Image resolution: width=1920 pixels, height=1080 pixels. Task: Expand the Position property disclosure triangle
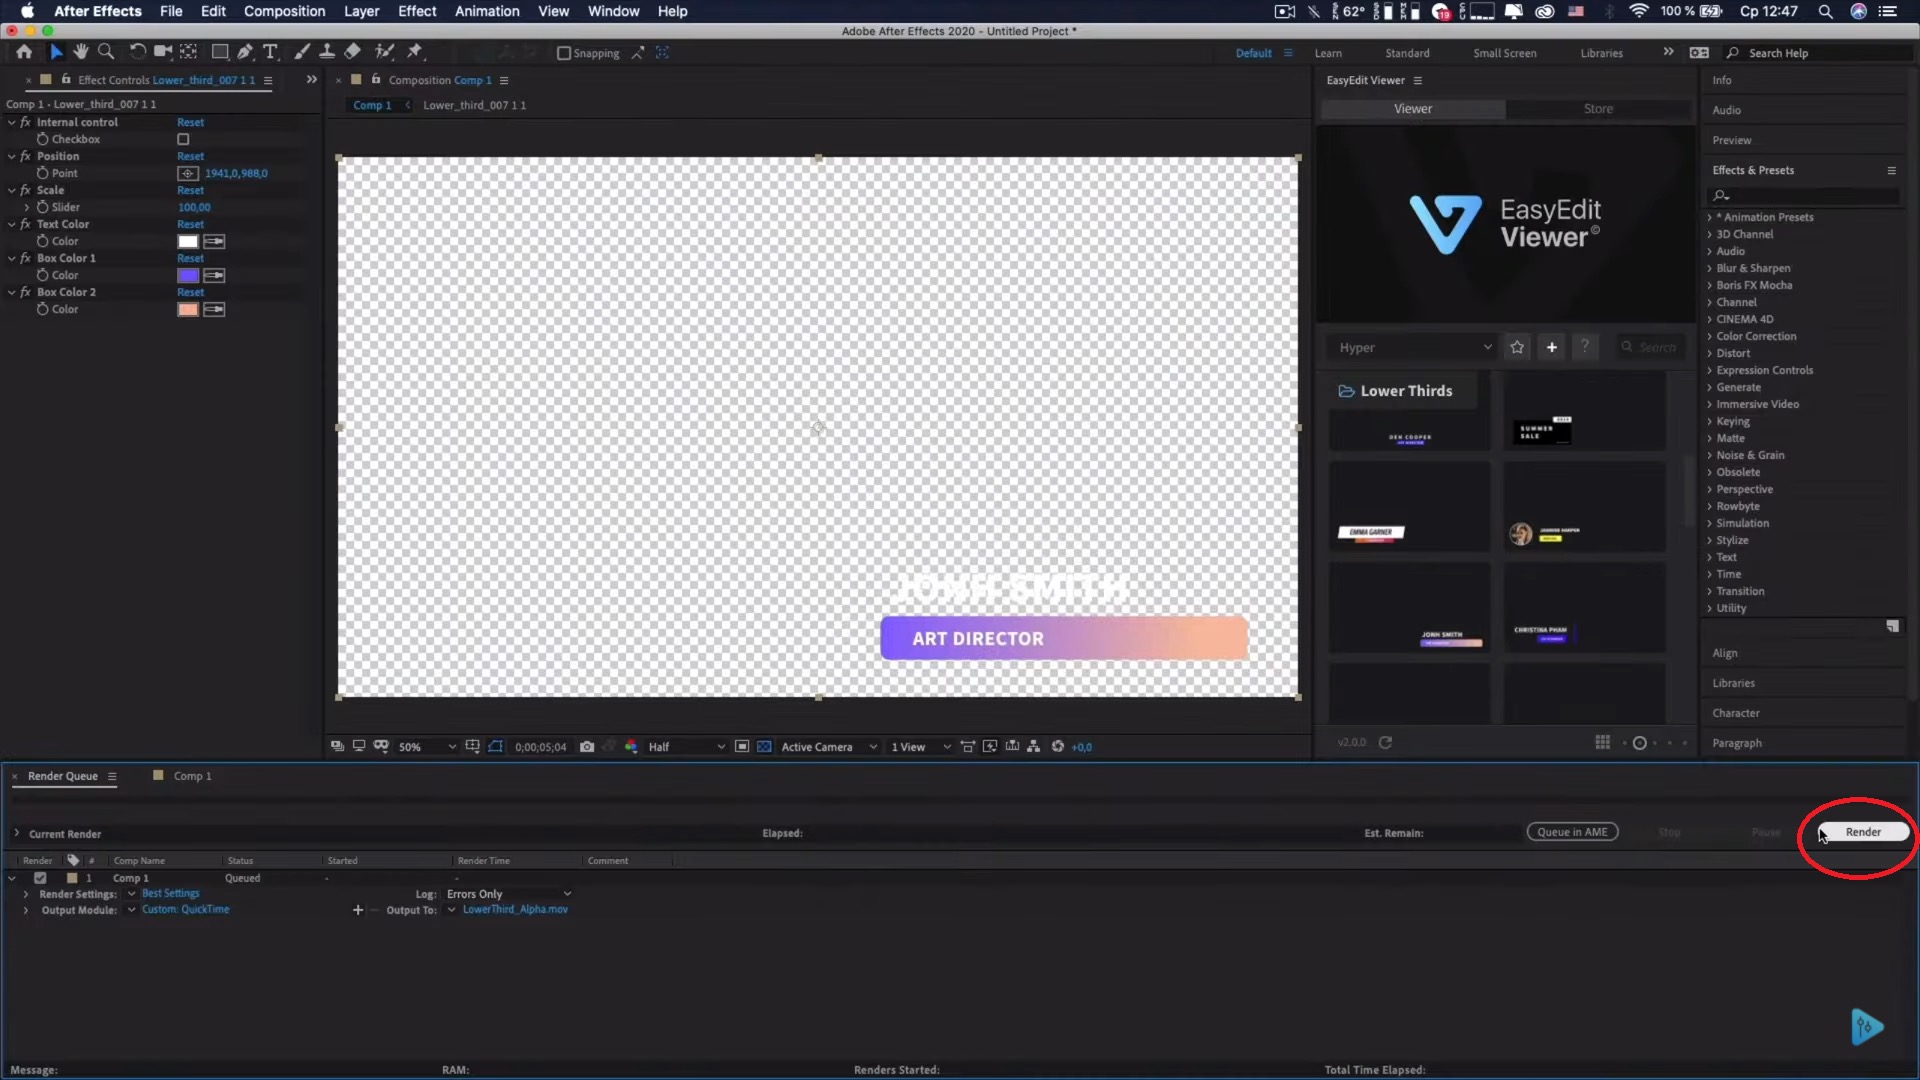tap(12, 156)
